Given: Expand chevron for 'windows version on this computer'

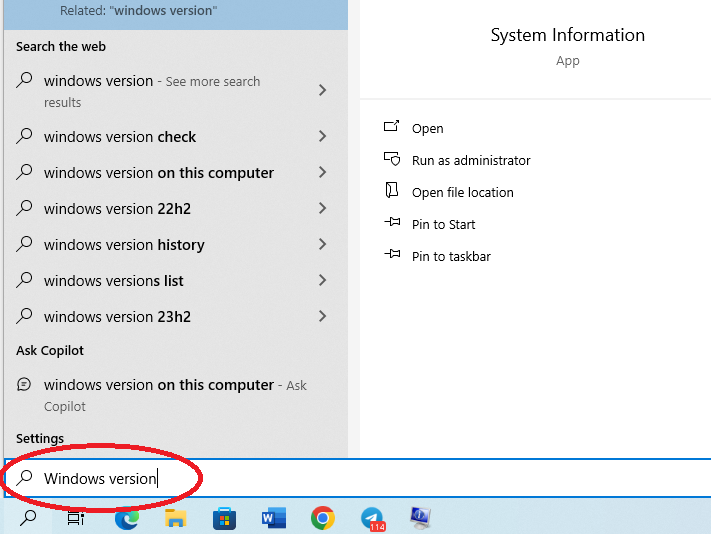Looking at the screenshot, I should 322,172.
